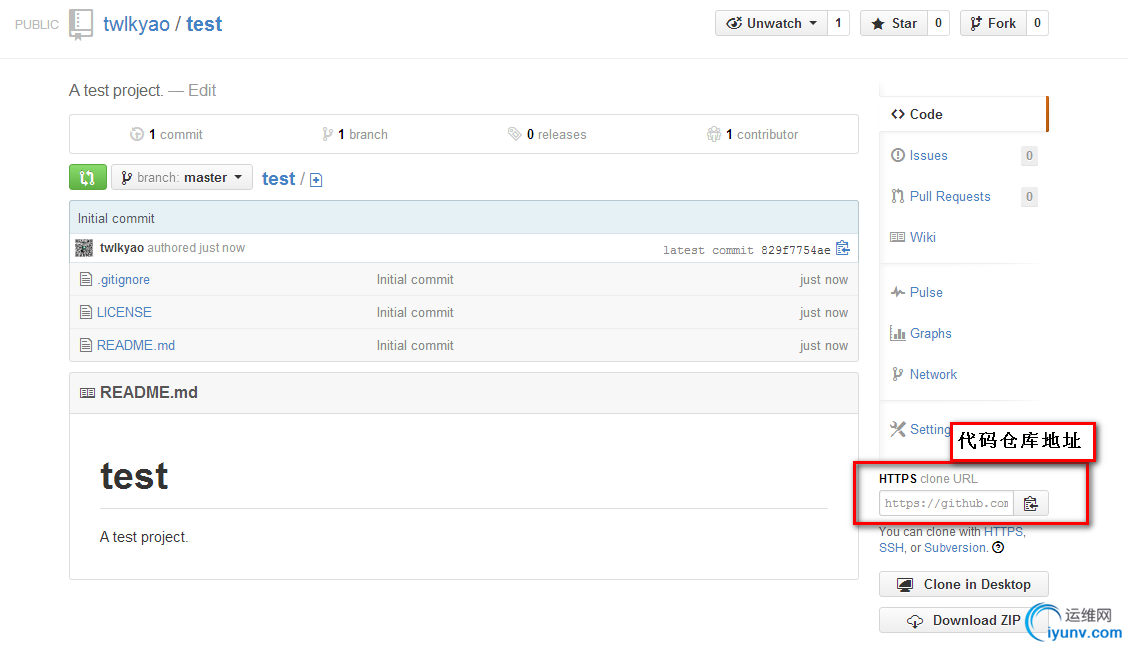Click the README.md file icon in list

86,345
